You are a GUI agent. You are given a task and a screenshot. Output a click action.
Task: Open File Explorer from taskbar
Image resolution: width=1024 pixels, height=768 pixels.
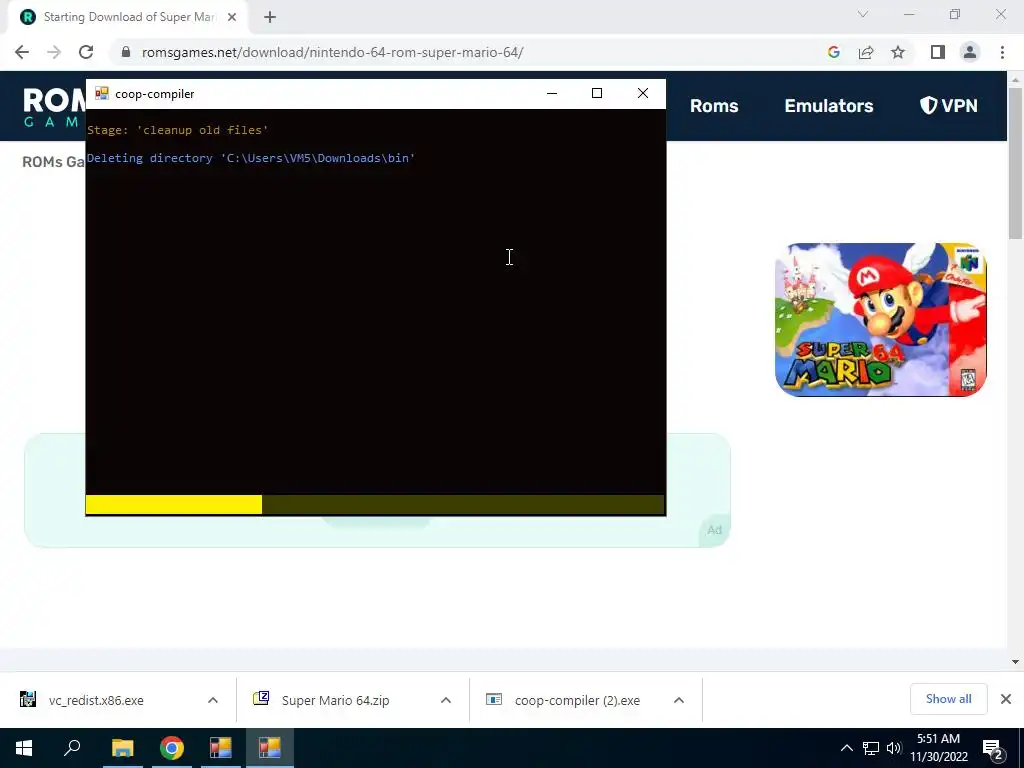tap(122, 748)
